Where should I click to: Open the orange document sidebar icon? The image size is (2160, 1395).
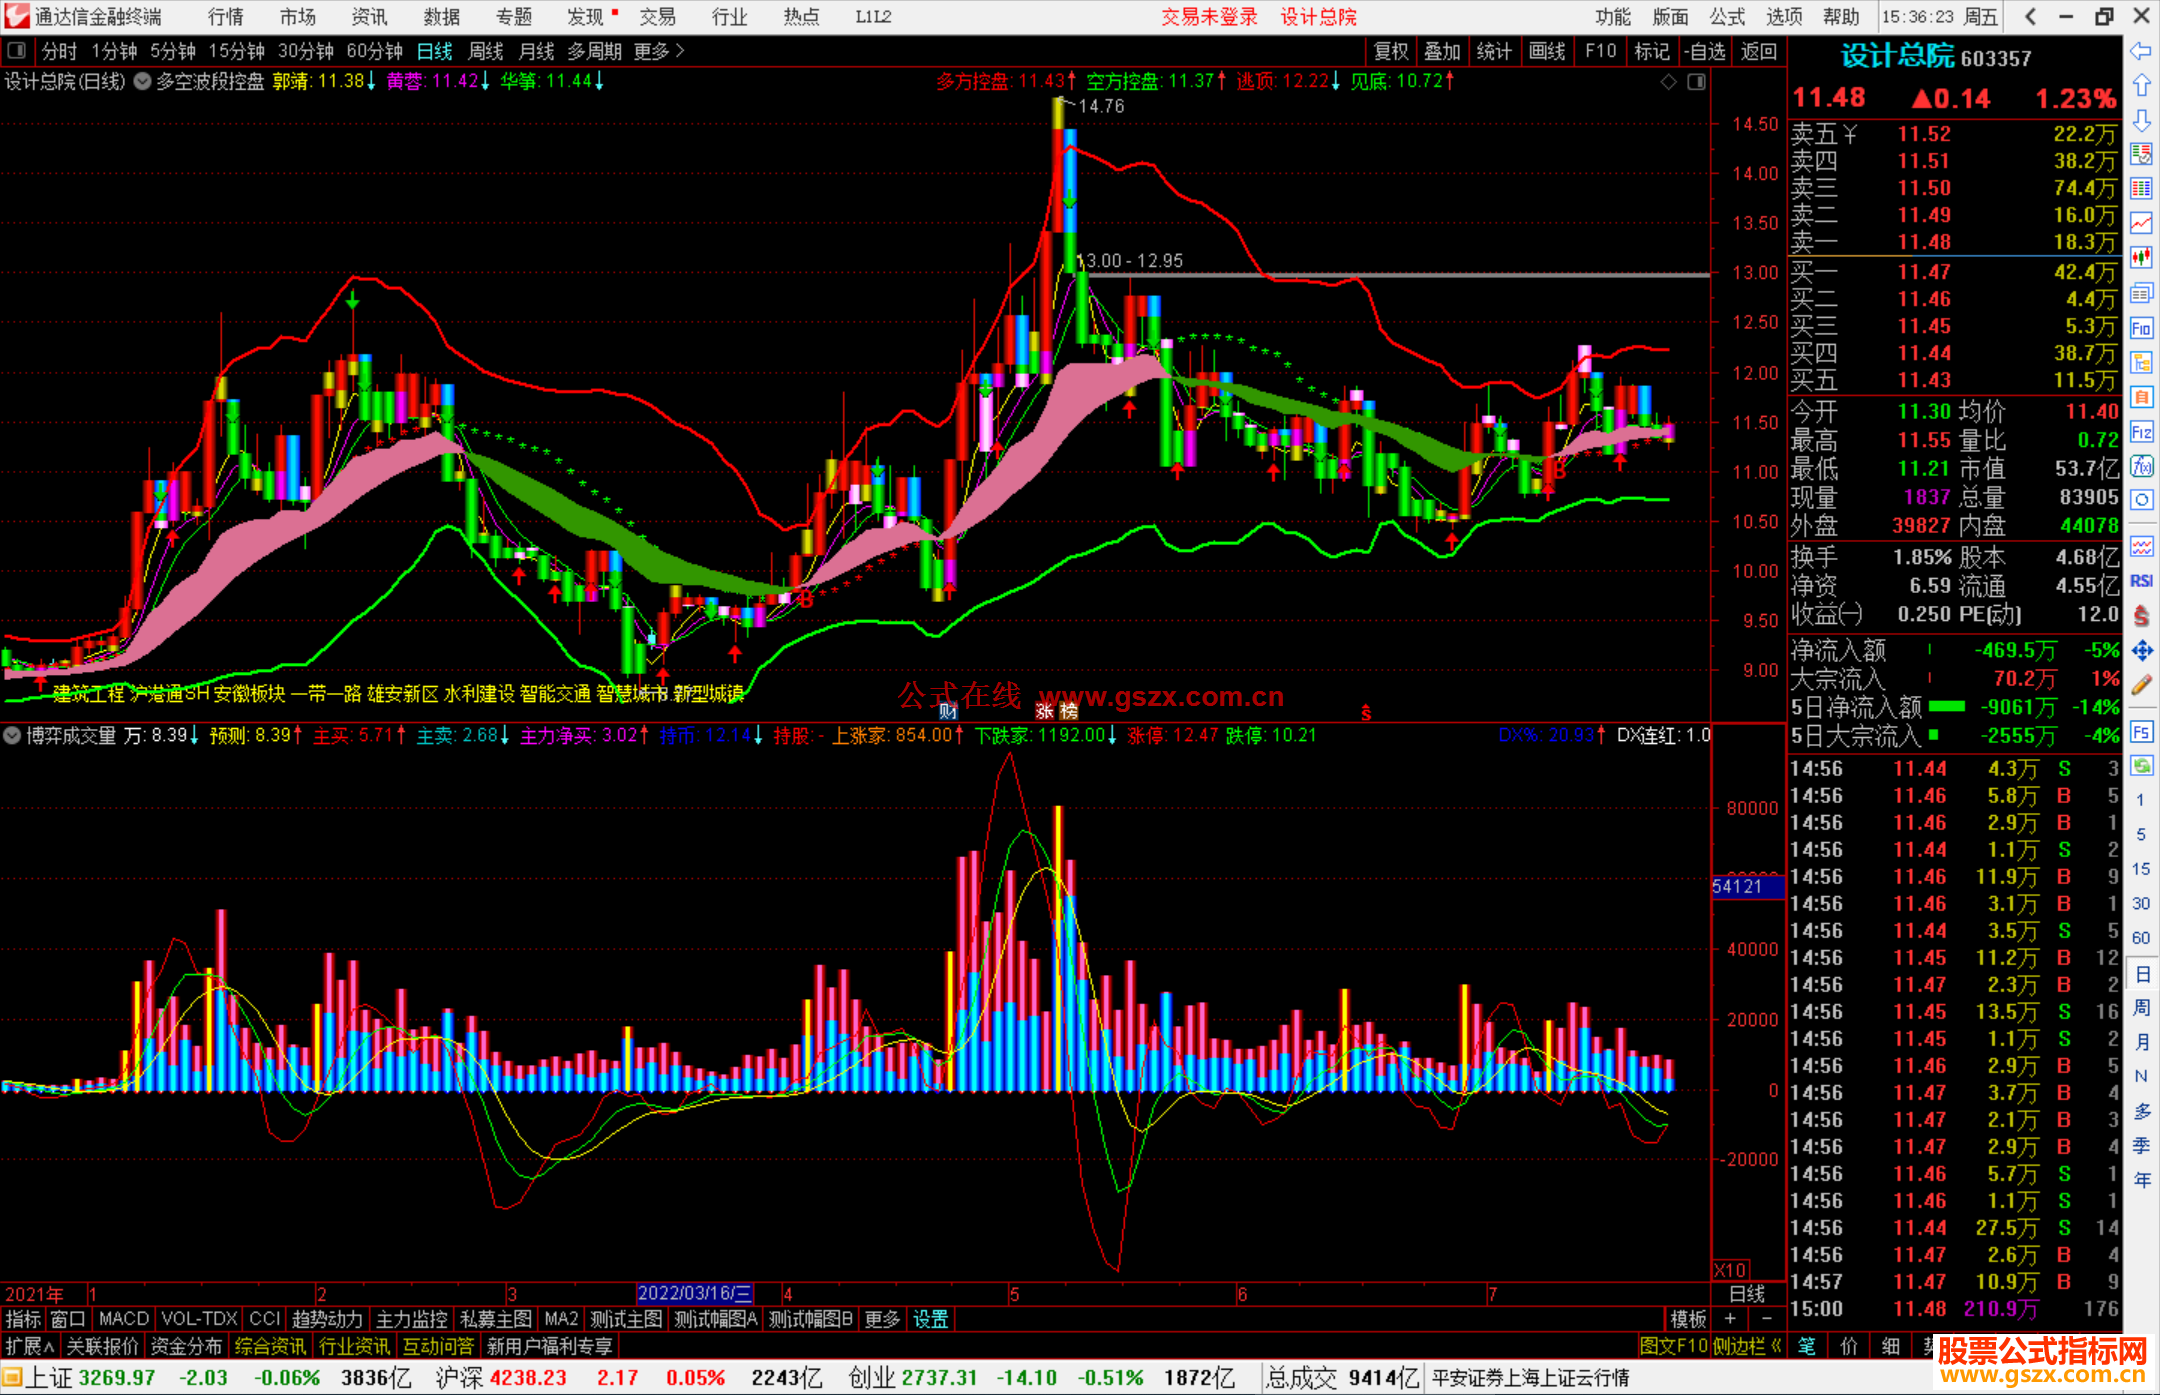[x=2141, y=397]
